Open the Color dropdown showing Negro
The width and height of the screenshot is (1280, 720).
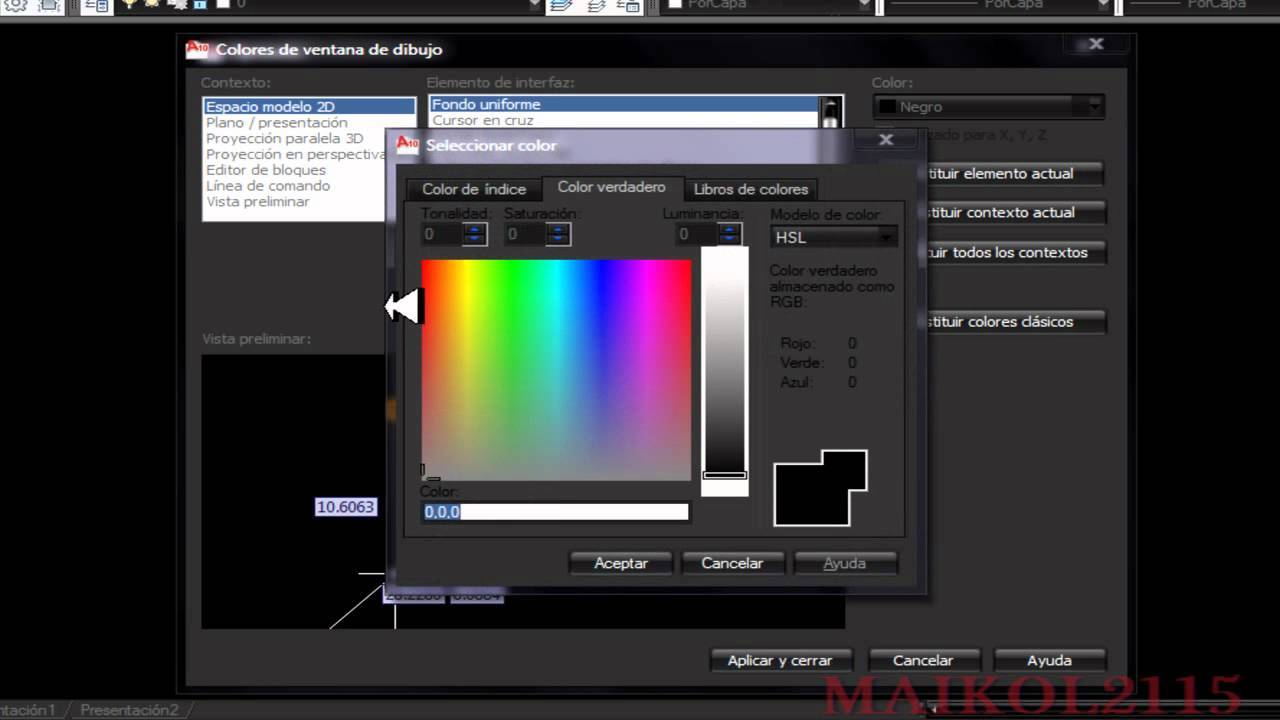1095,107
